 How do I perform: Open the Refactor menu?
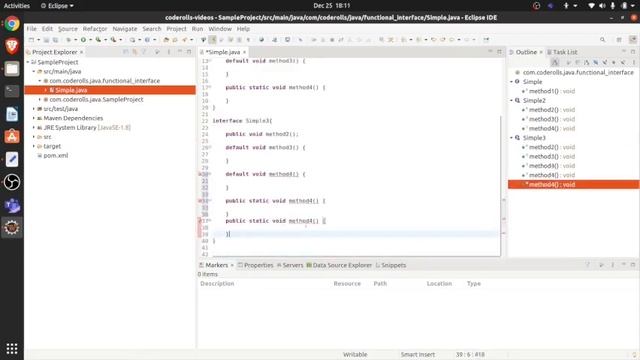pyautogui.click(x=95, y=29)
